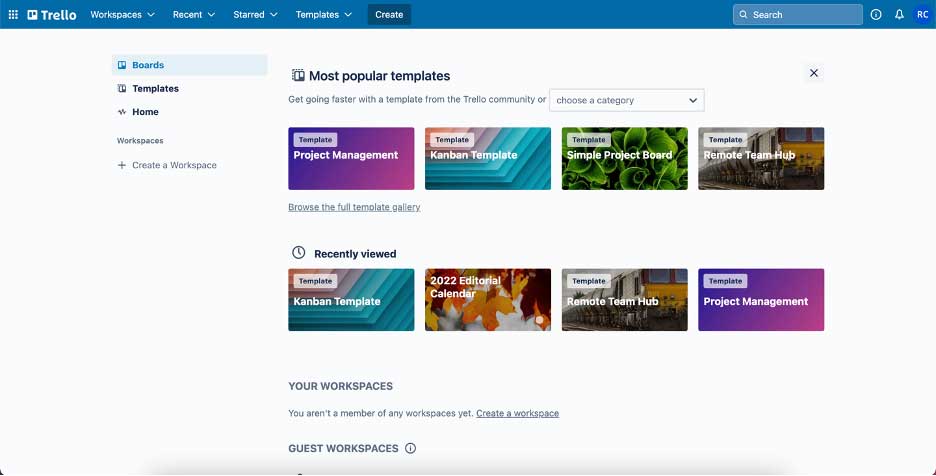Open the notifications bell

899,14
